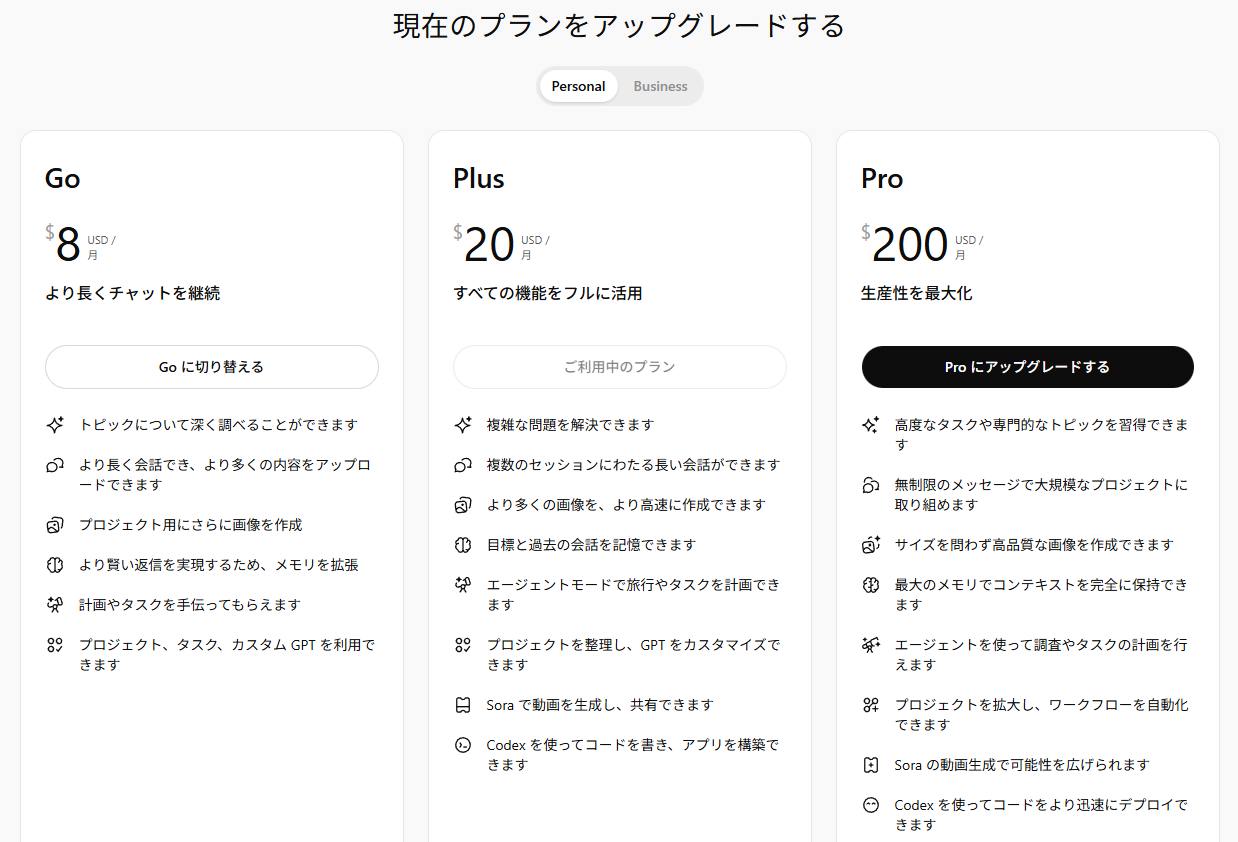
Task: Click the image creation icon under Plus plan
Action: 464,504
